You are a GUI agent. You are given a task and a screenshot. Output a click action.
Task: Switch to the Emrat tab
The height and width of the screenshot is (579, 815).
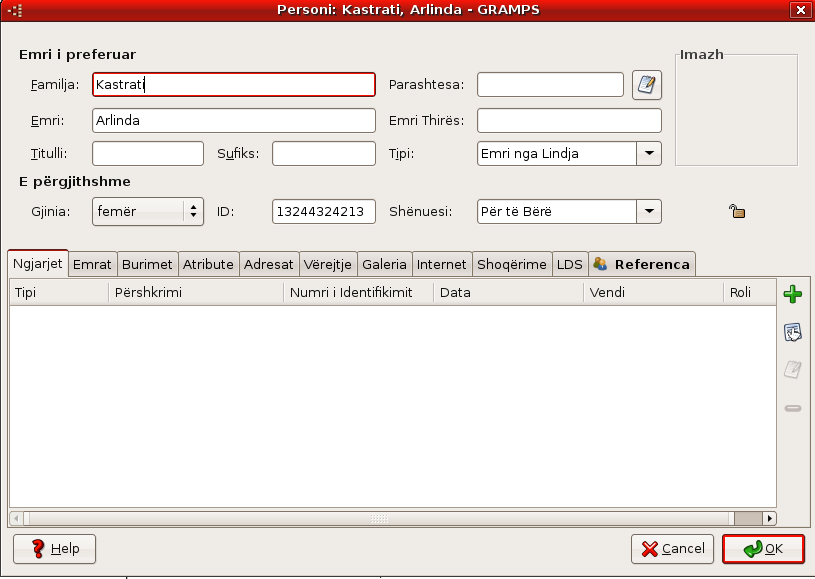tap(93, 265)
